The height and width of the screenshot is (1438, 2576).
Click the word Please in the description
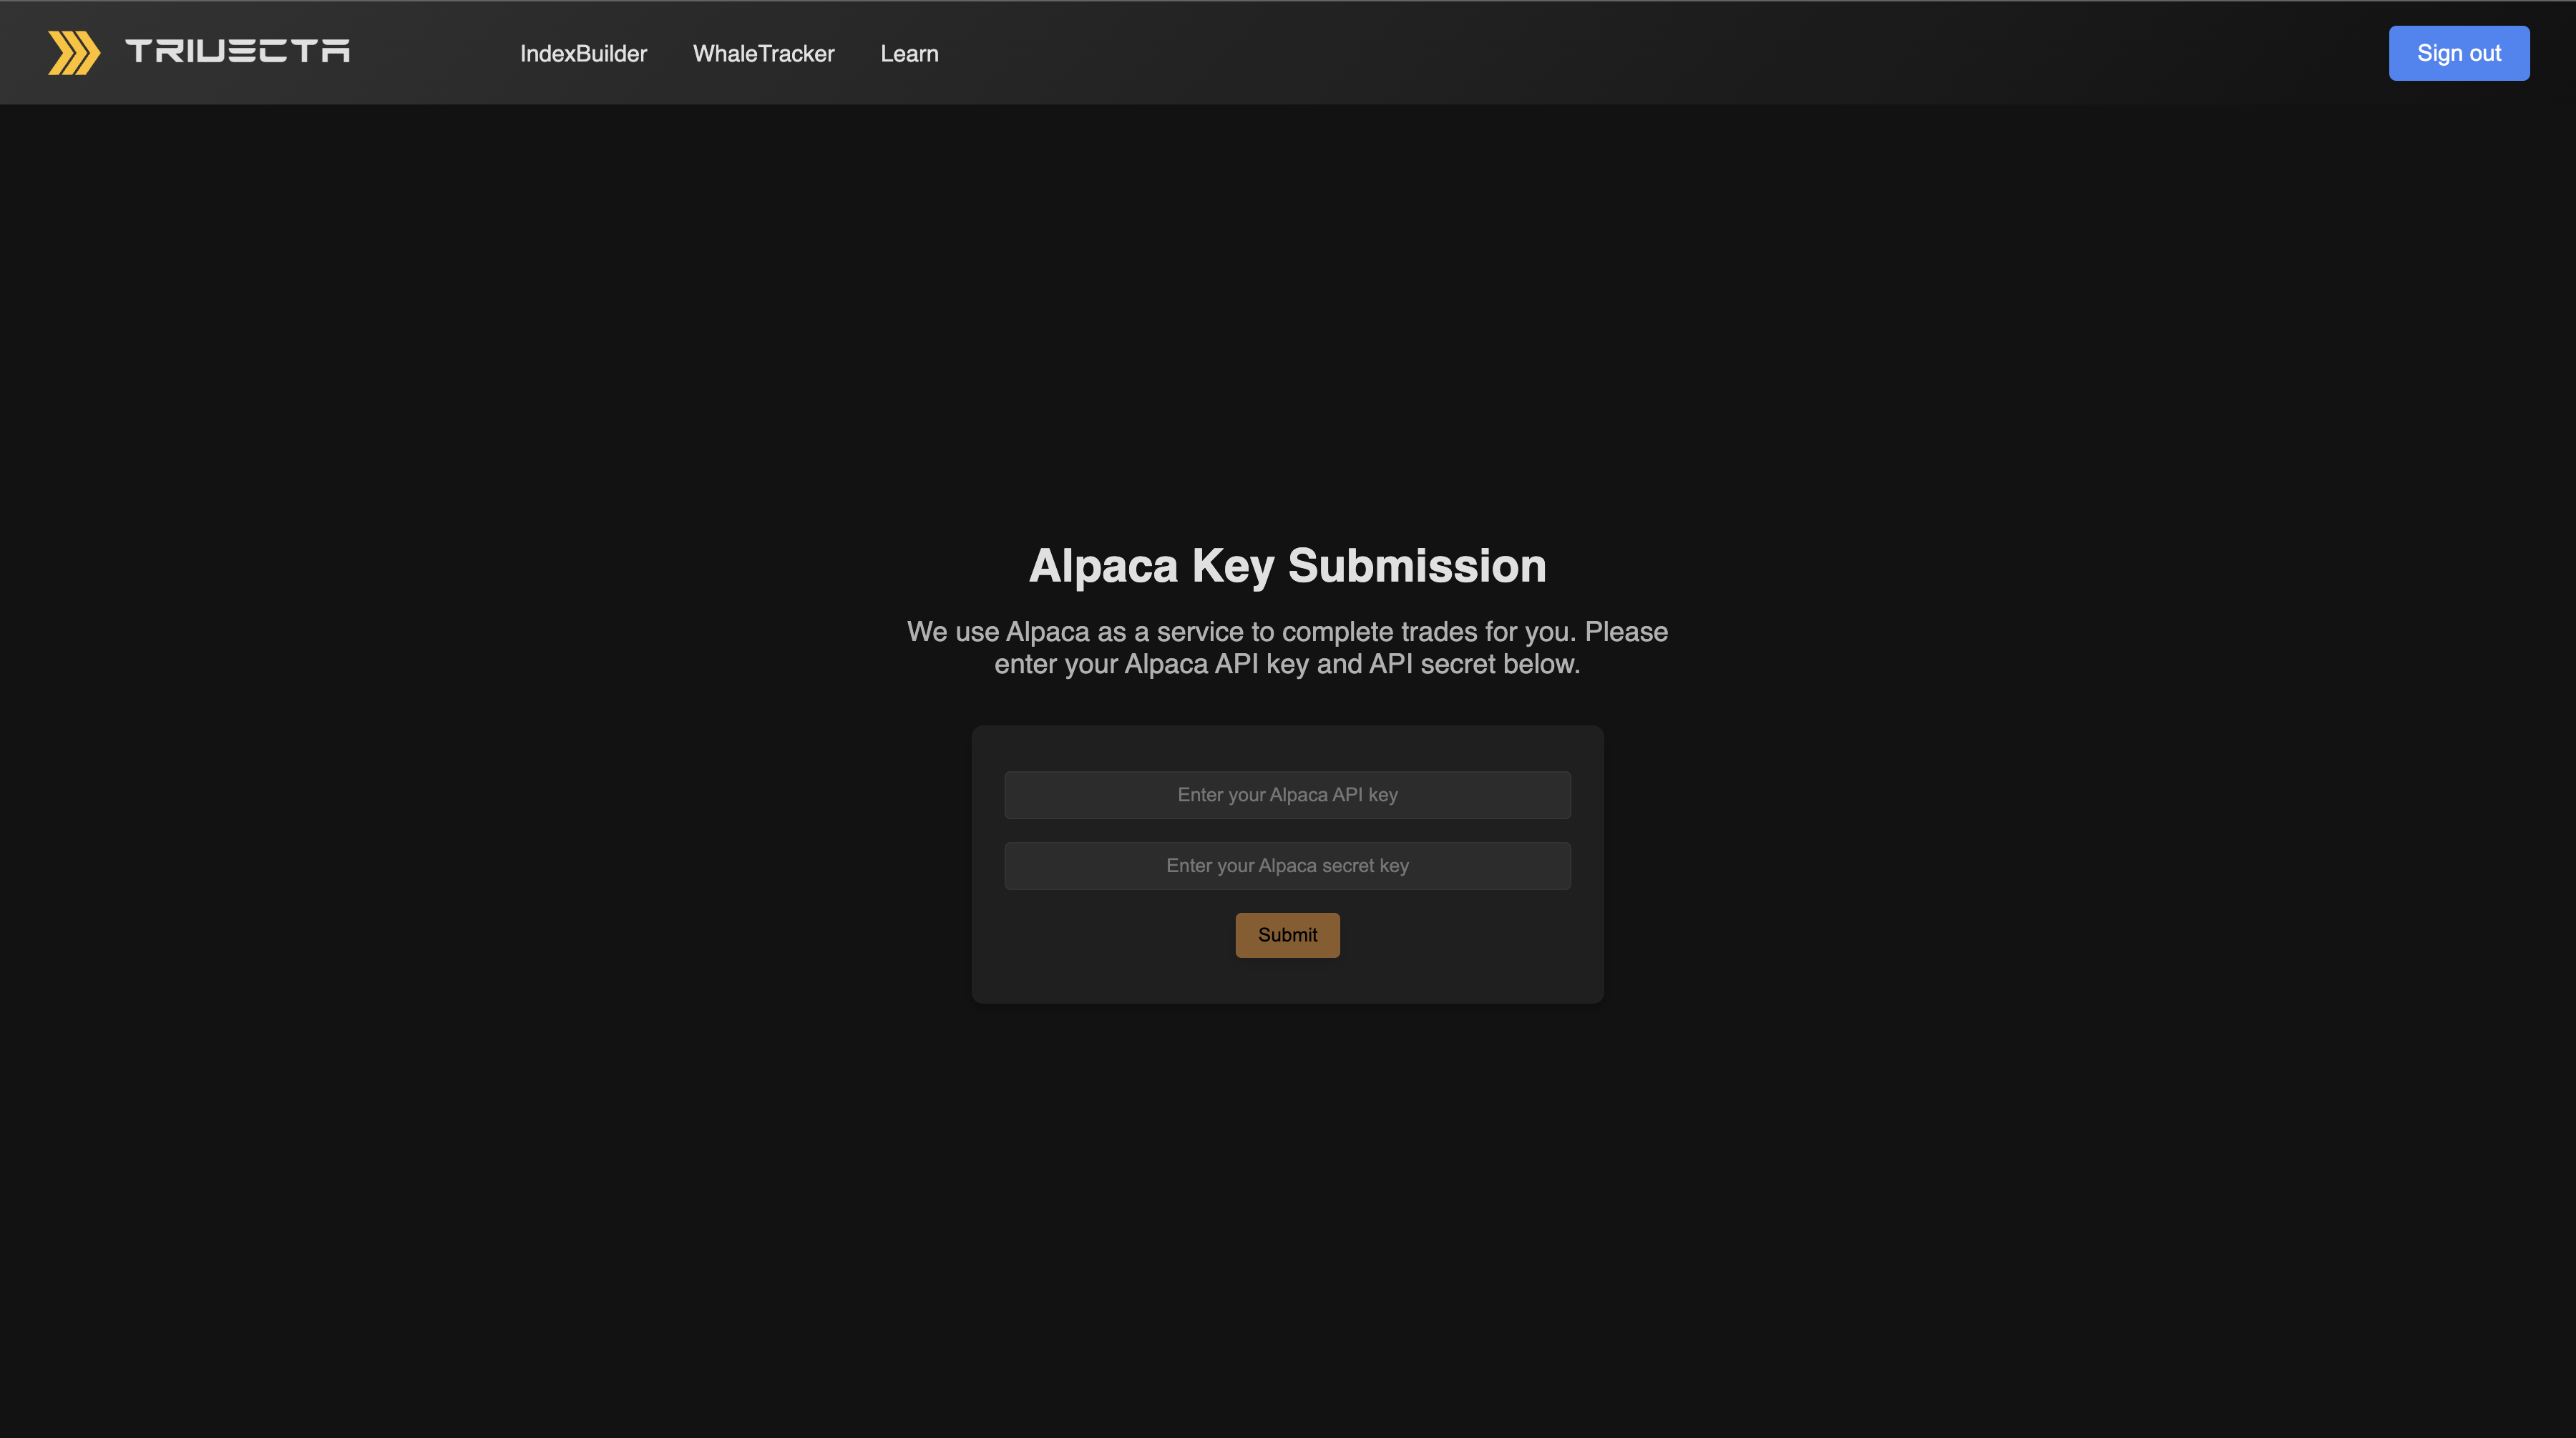[x=1626, y=632]
